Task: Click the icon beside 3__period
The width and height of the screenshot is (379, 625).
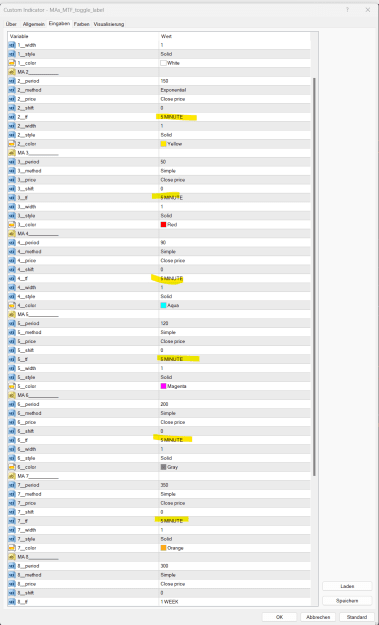Action: pos(12,162)
